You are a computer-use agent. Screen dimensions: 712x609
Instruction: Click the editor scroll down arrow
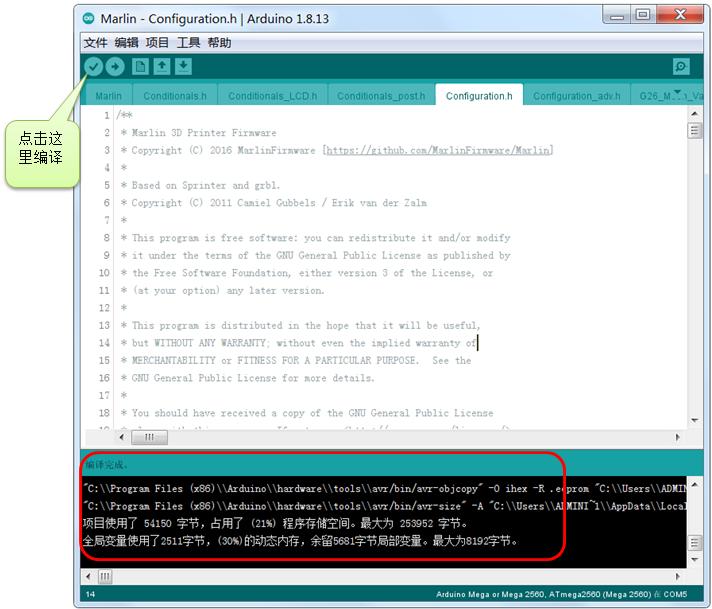pyautogui.click(x=695, y=420)
